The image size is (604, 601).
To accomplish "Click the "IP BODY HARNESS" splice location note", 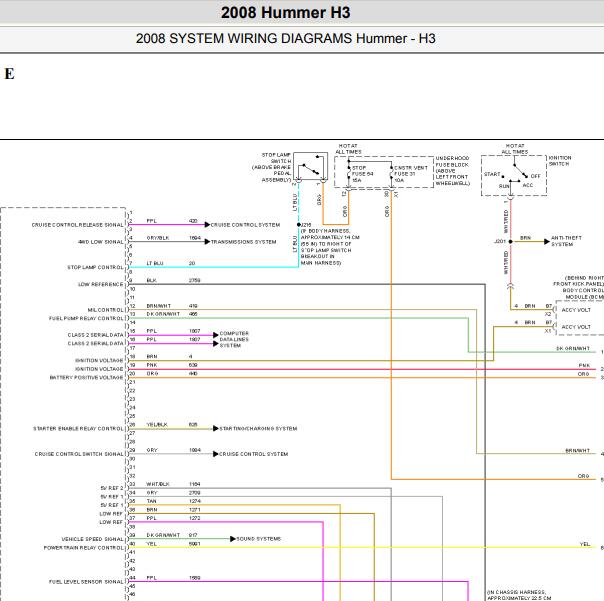I will click(330, 247).
